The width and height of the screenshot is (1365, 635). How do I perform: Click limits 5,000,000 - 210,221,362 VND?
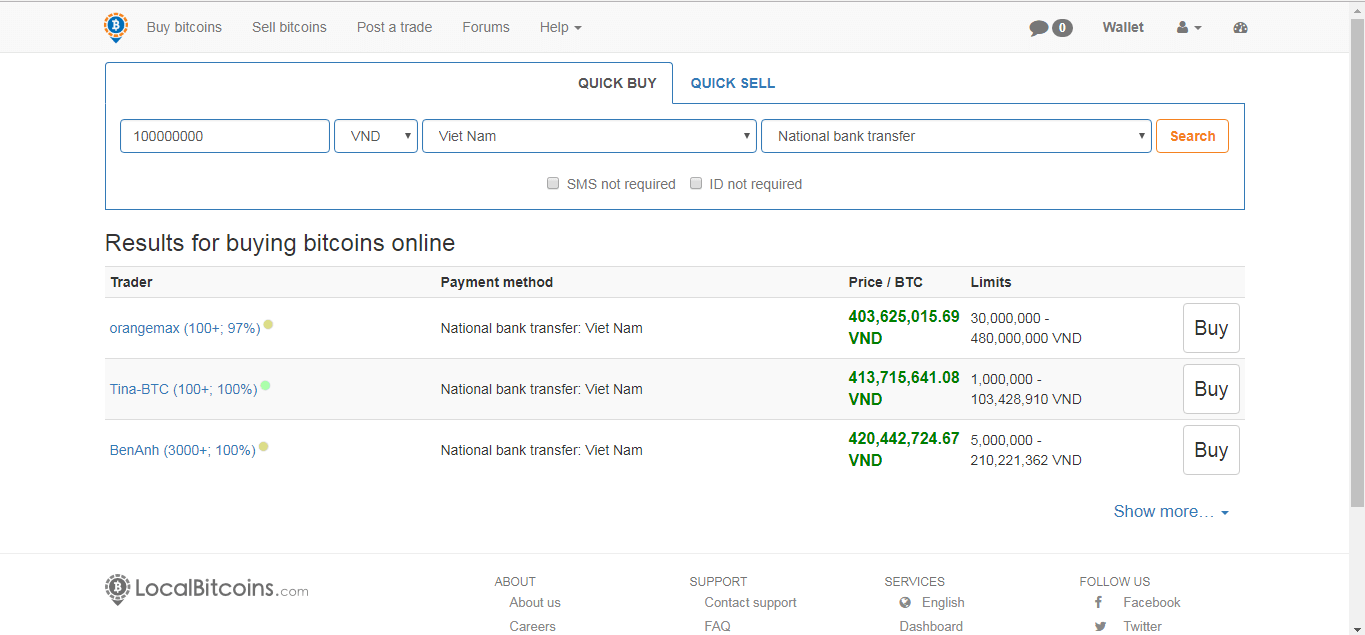1026,450
